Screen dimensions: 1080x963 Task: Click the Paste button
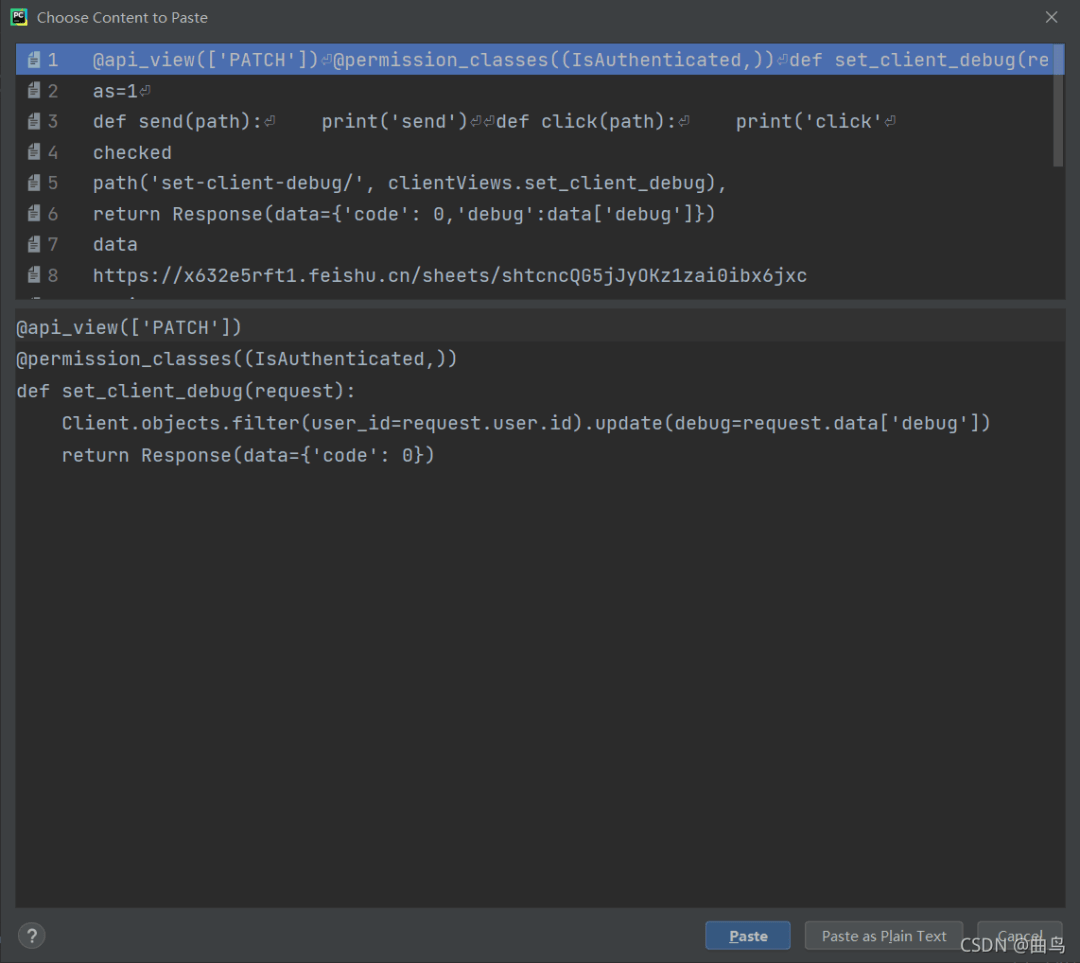coord(748,935)
